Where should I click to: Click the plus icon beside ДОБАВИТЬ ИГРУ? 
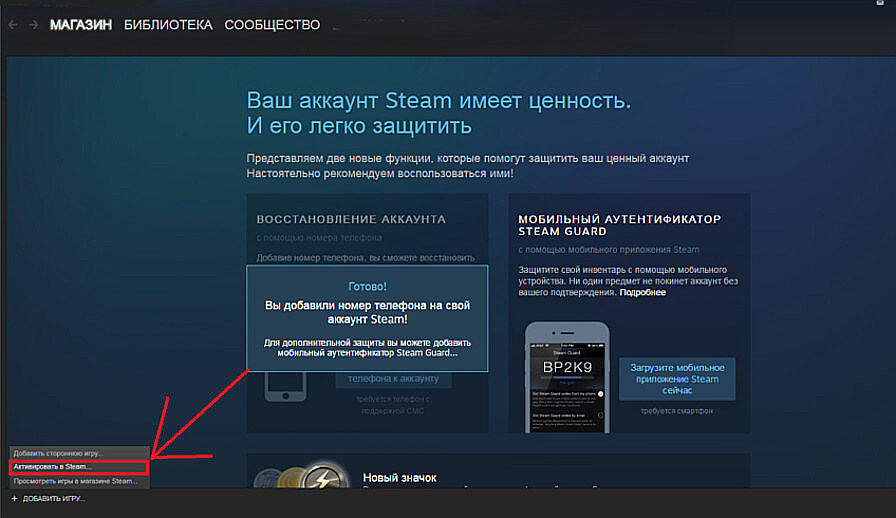14,498
